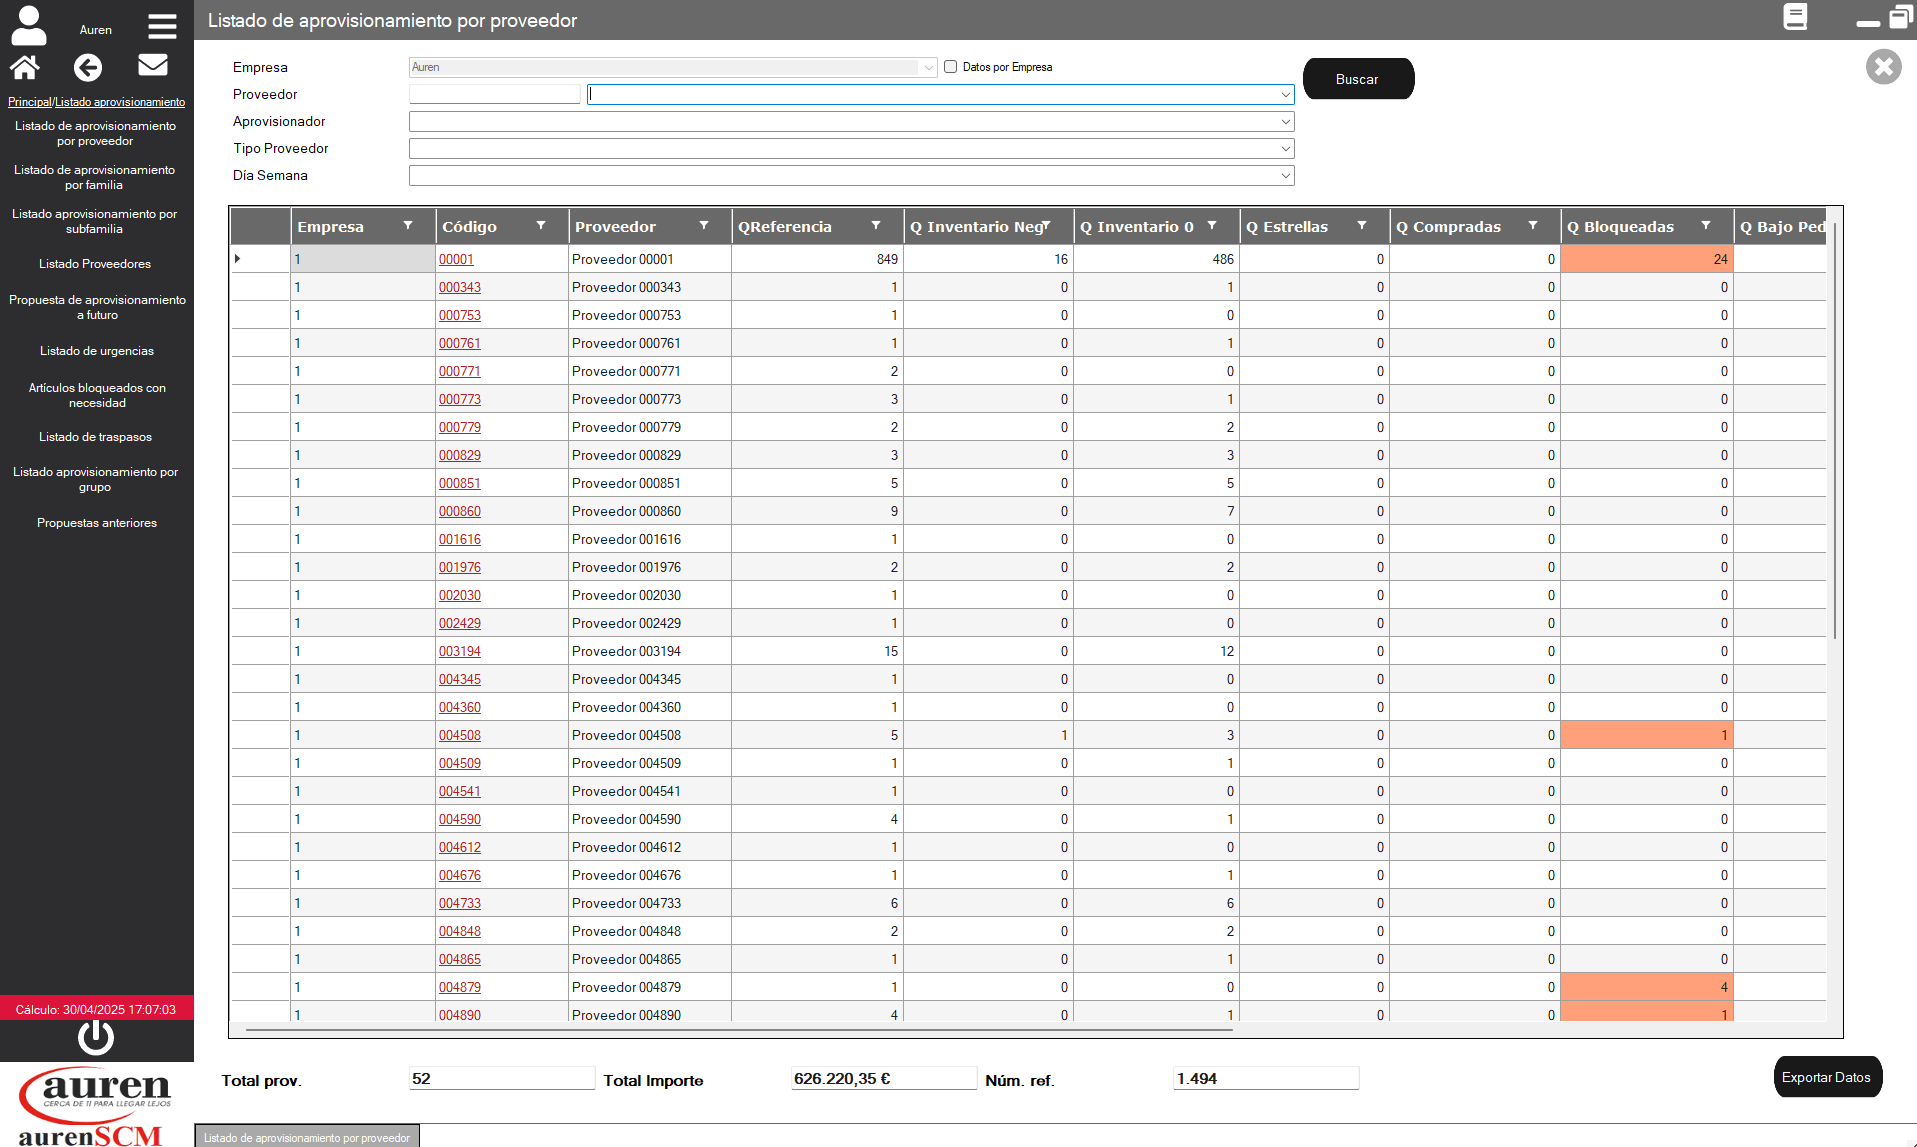Open the hamburger menu icon
1917x1147 pixels.
coord(162,26)
